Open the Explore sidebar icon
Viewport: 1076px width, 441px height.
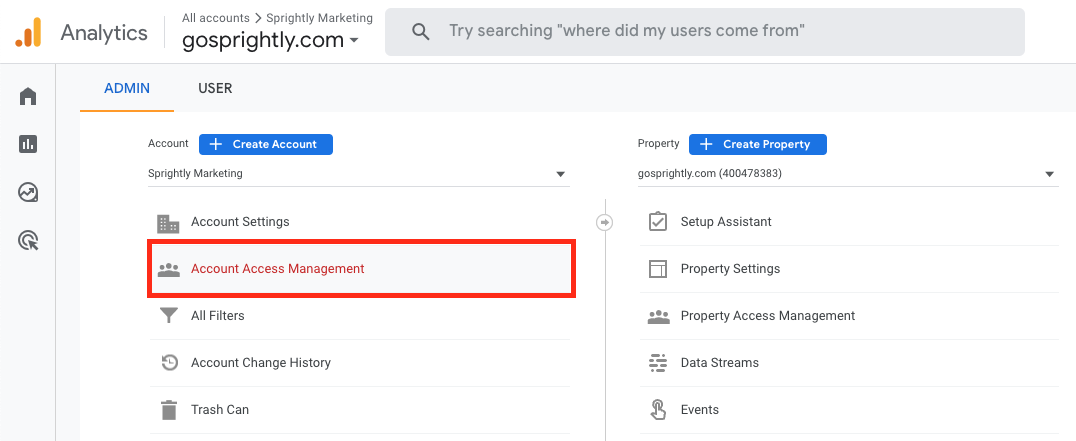tap(28, 193)
